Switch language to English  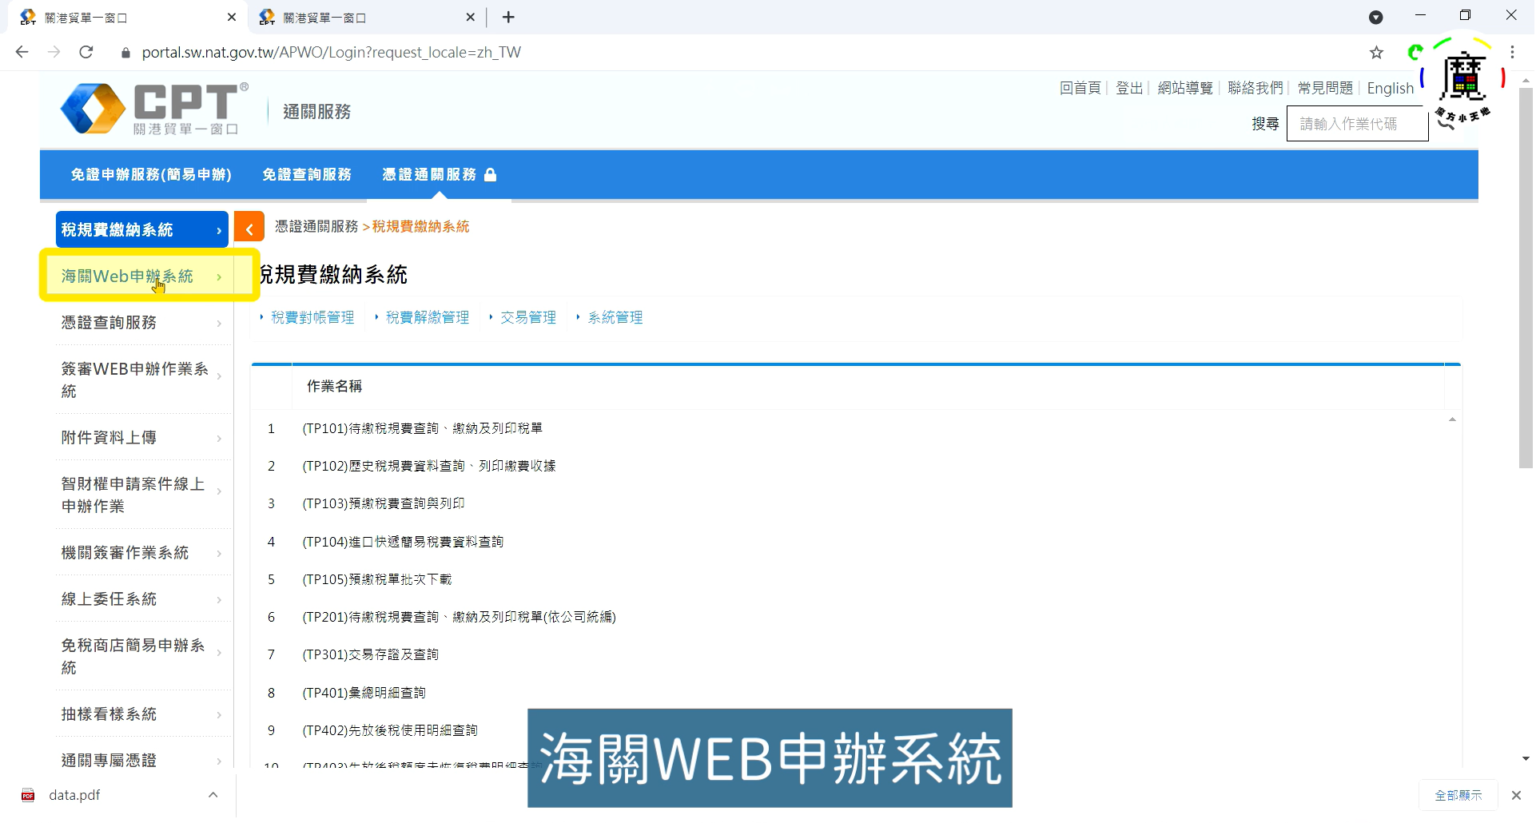point(1390,88)
